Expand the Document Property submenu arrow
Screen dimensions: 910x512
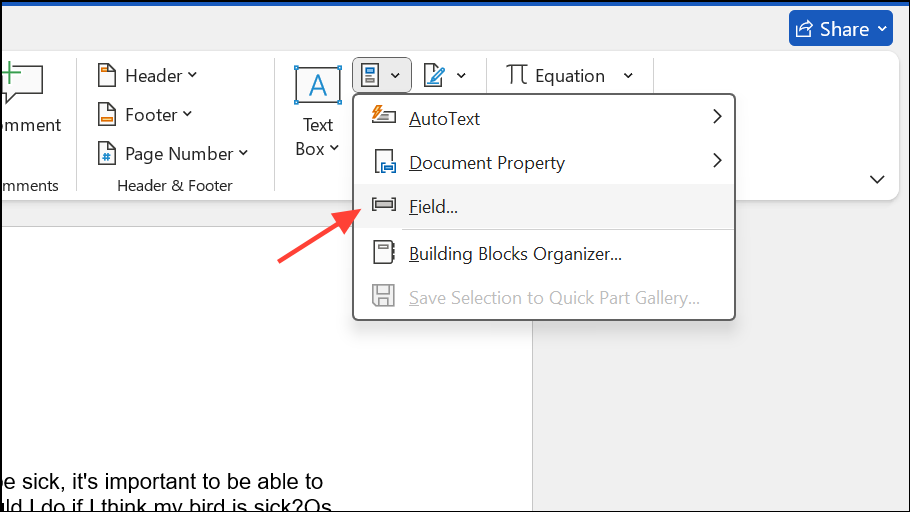click(x=716, y=161)
